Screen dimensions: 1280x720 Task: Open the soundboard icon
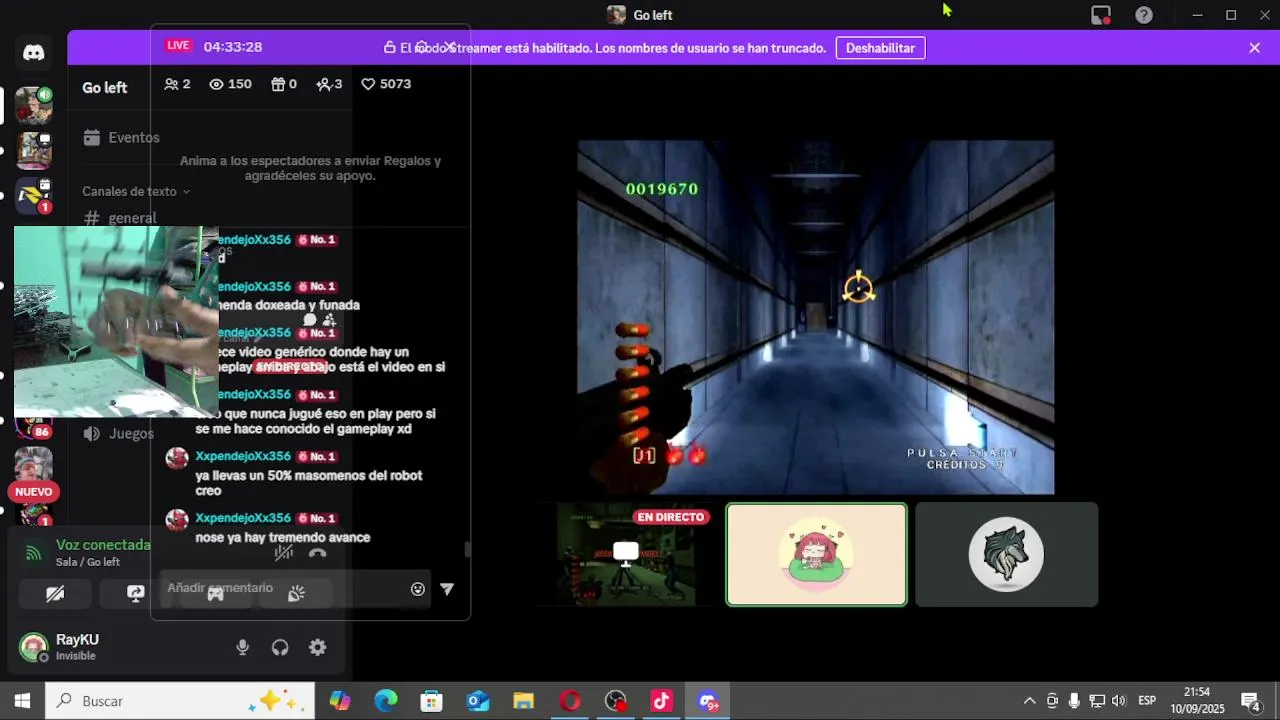[x=296, y=593]
